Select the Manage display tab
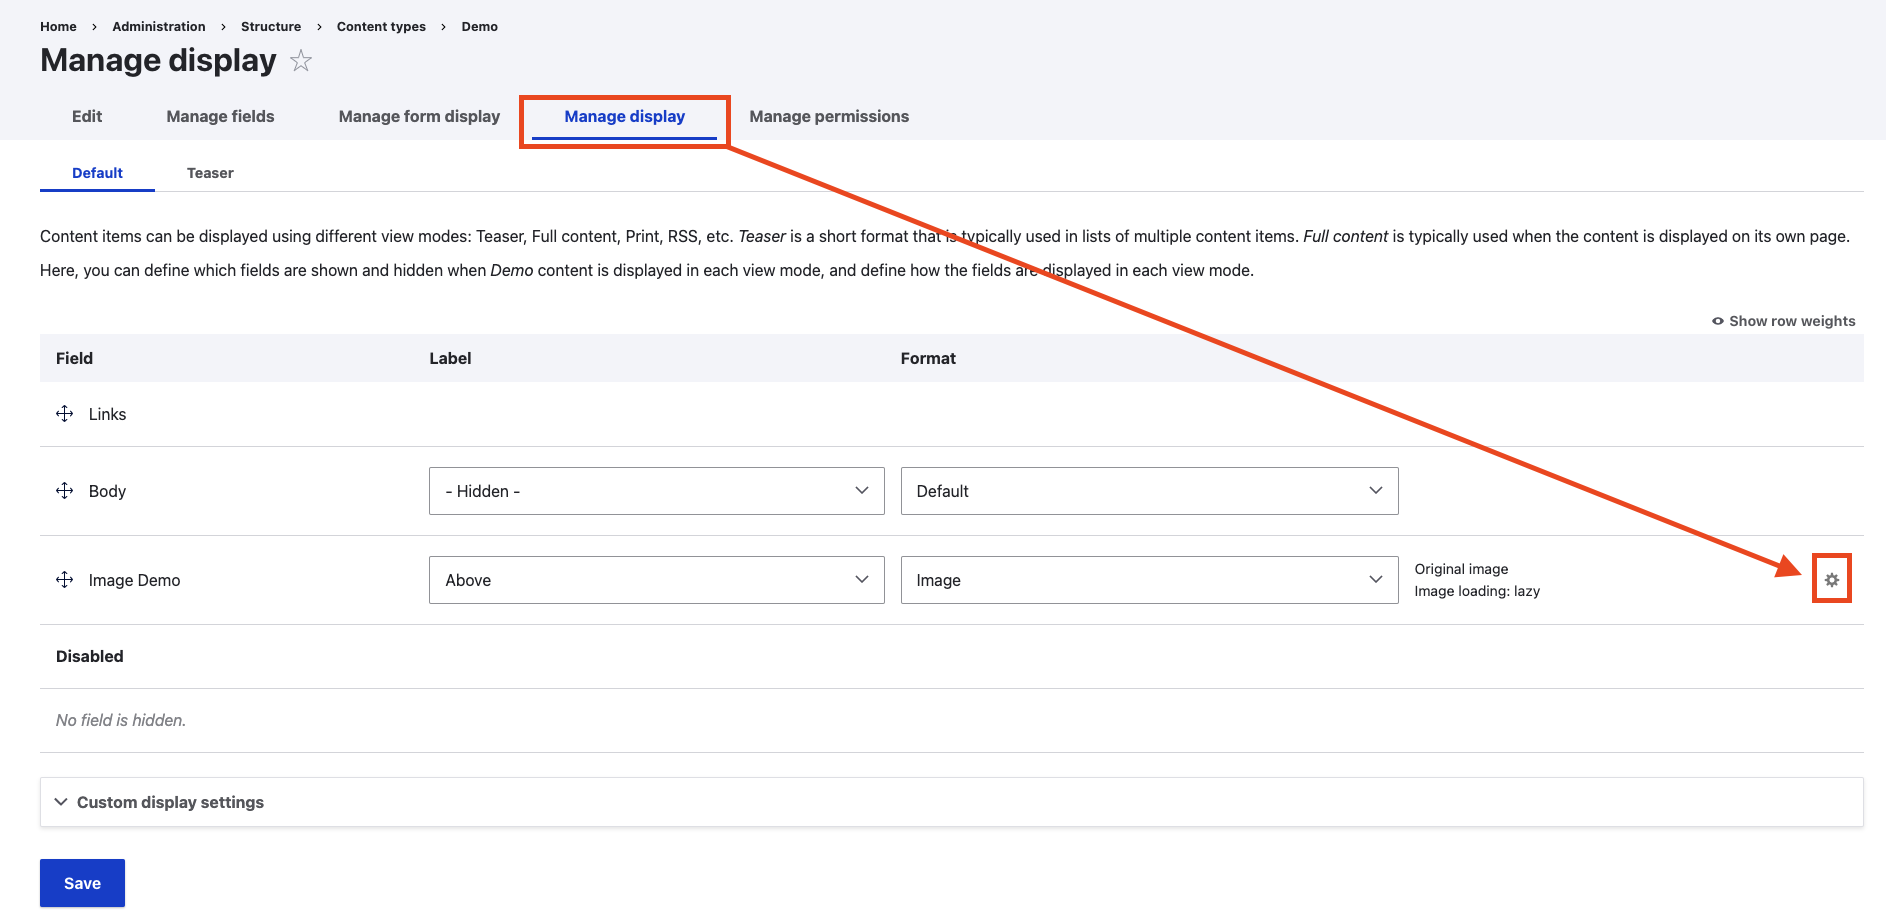This screenshot has width=1886, height=923. click(x=625, y=116)
